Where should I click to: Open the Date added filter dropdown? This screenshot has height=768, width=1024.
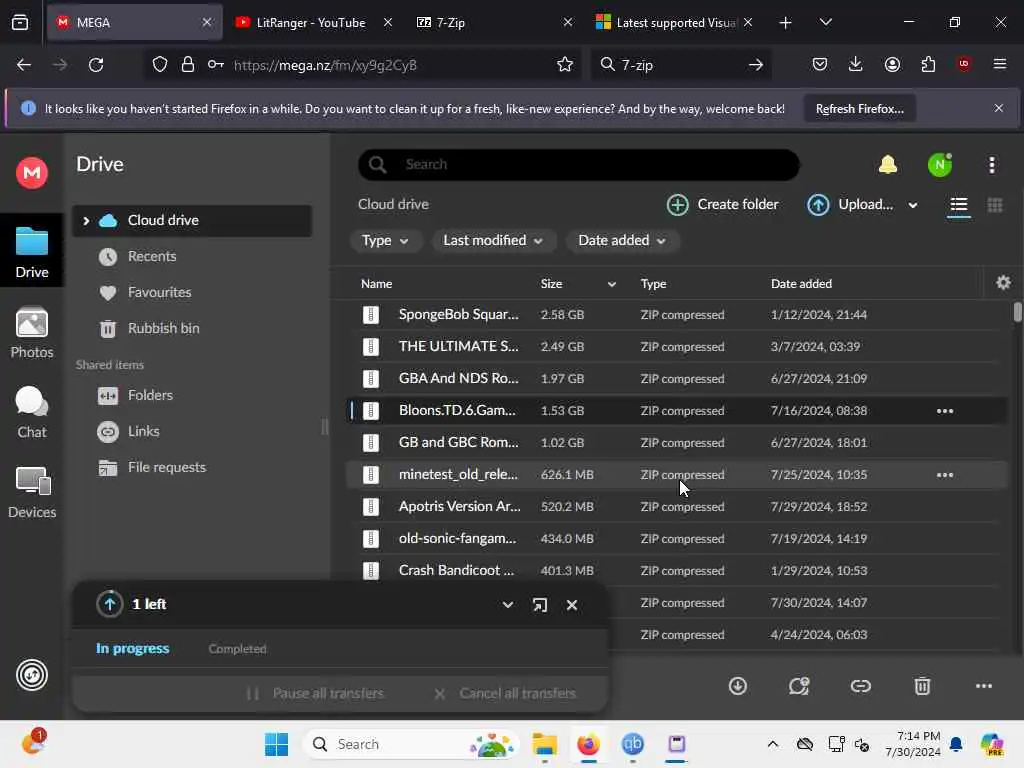622,240
